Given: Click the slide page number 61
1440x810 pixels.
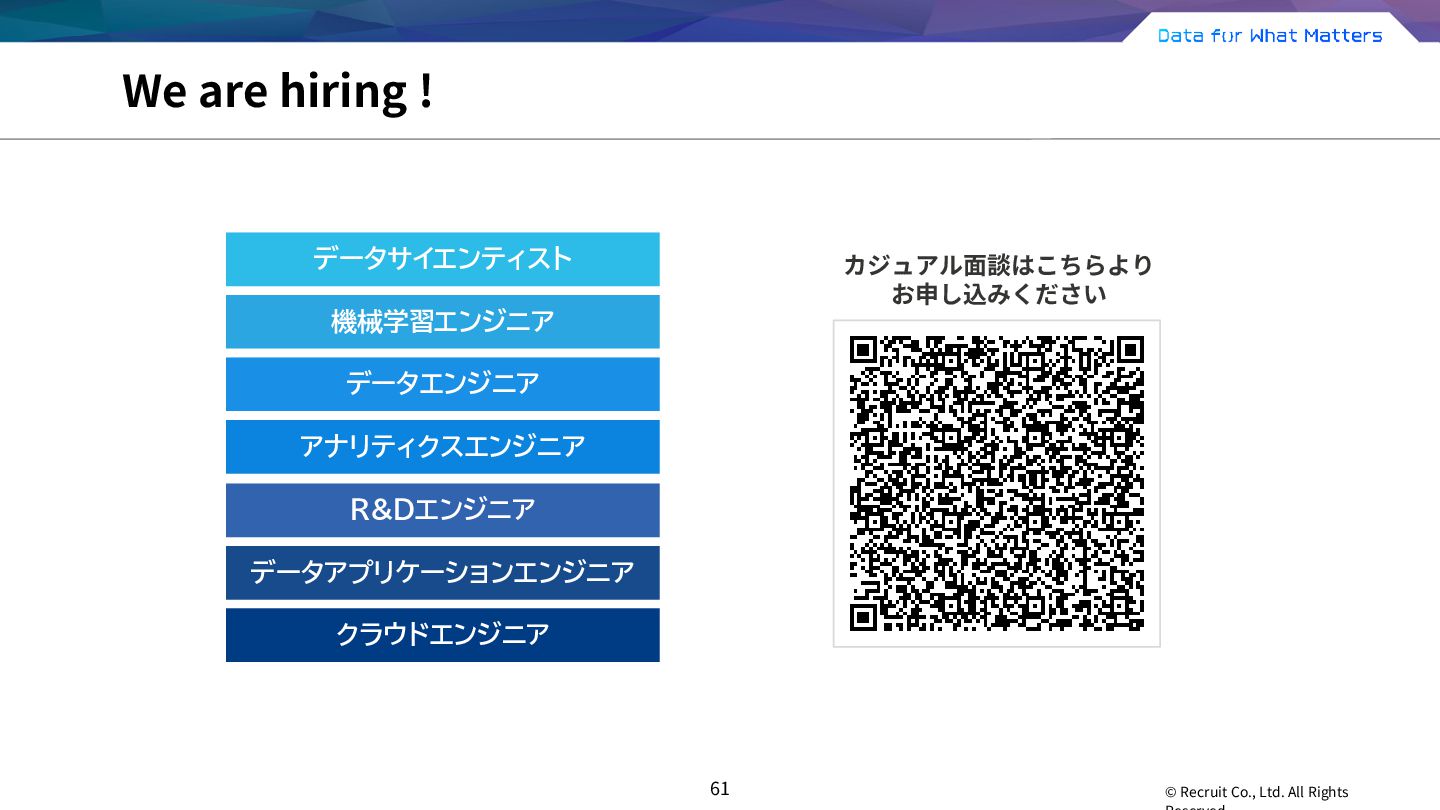Looking at the screenshot, I should click(720, 788).
